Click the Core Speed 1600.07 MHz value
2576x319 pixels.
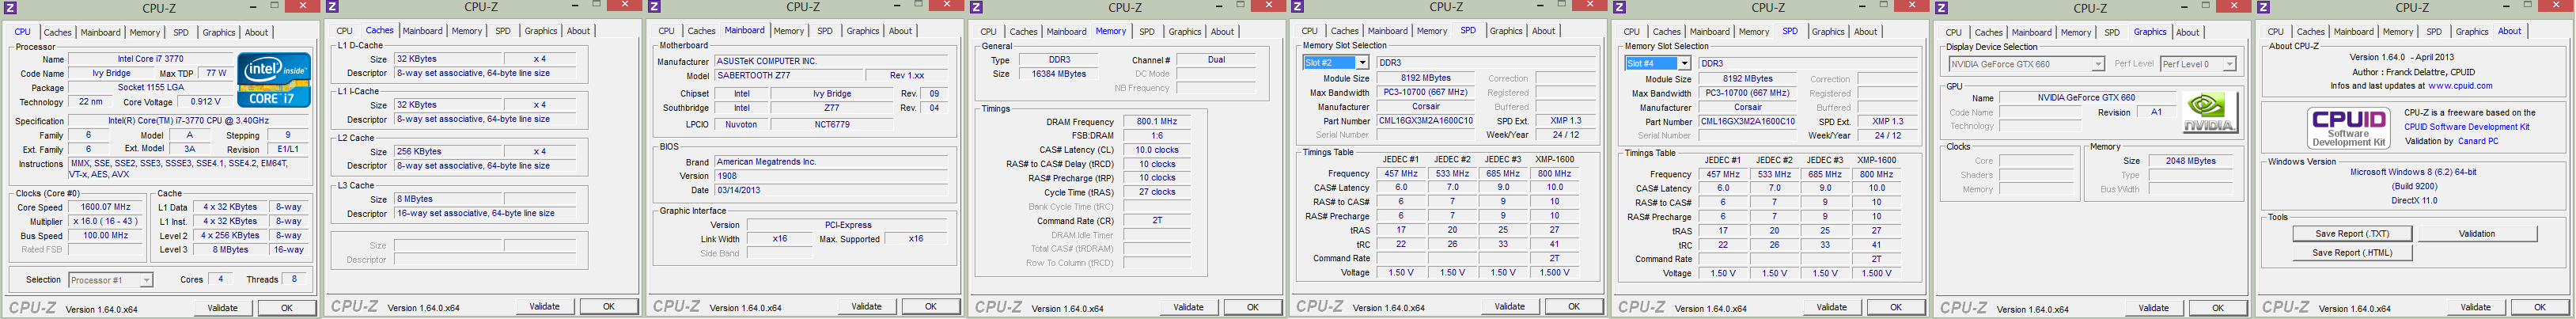[x=105, y=207]
